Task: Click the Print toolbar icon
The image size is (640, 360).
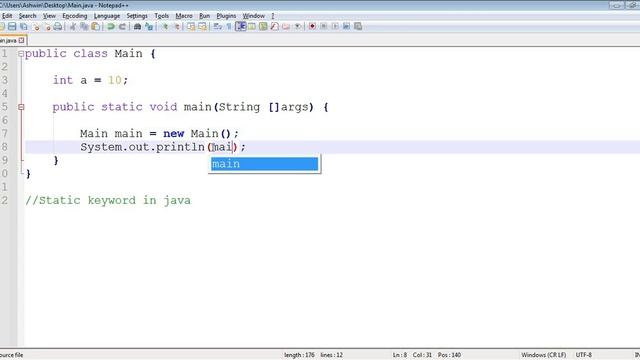Action: coord(58,27)
